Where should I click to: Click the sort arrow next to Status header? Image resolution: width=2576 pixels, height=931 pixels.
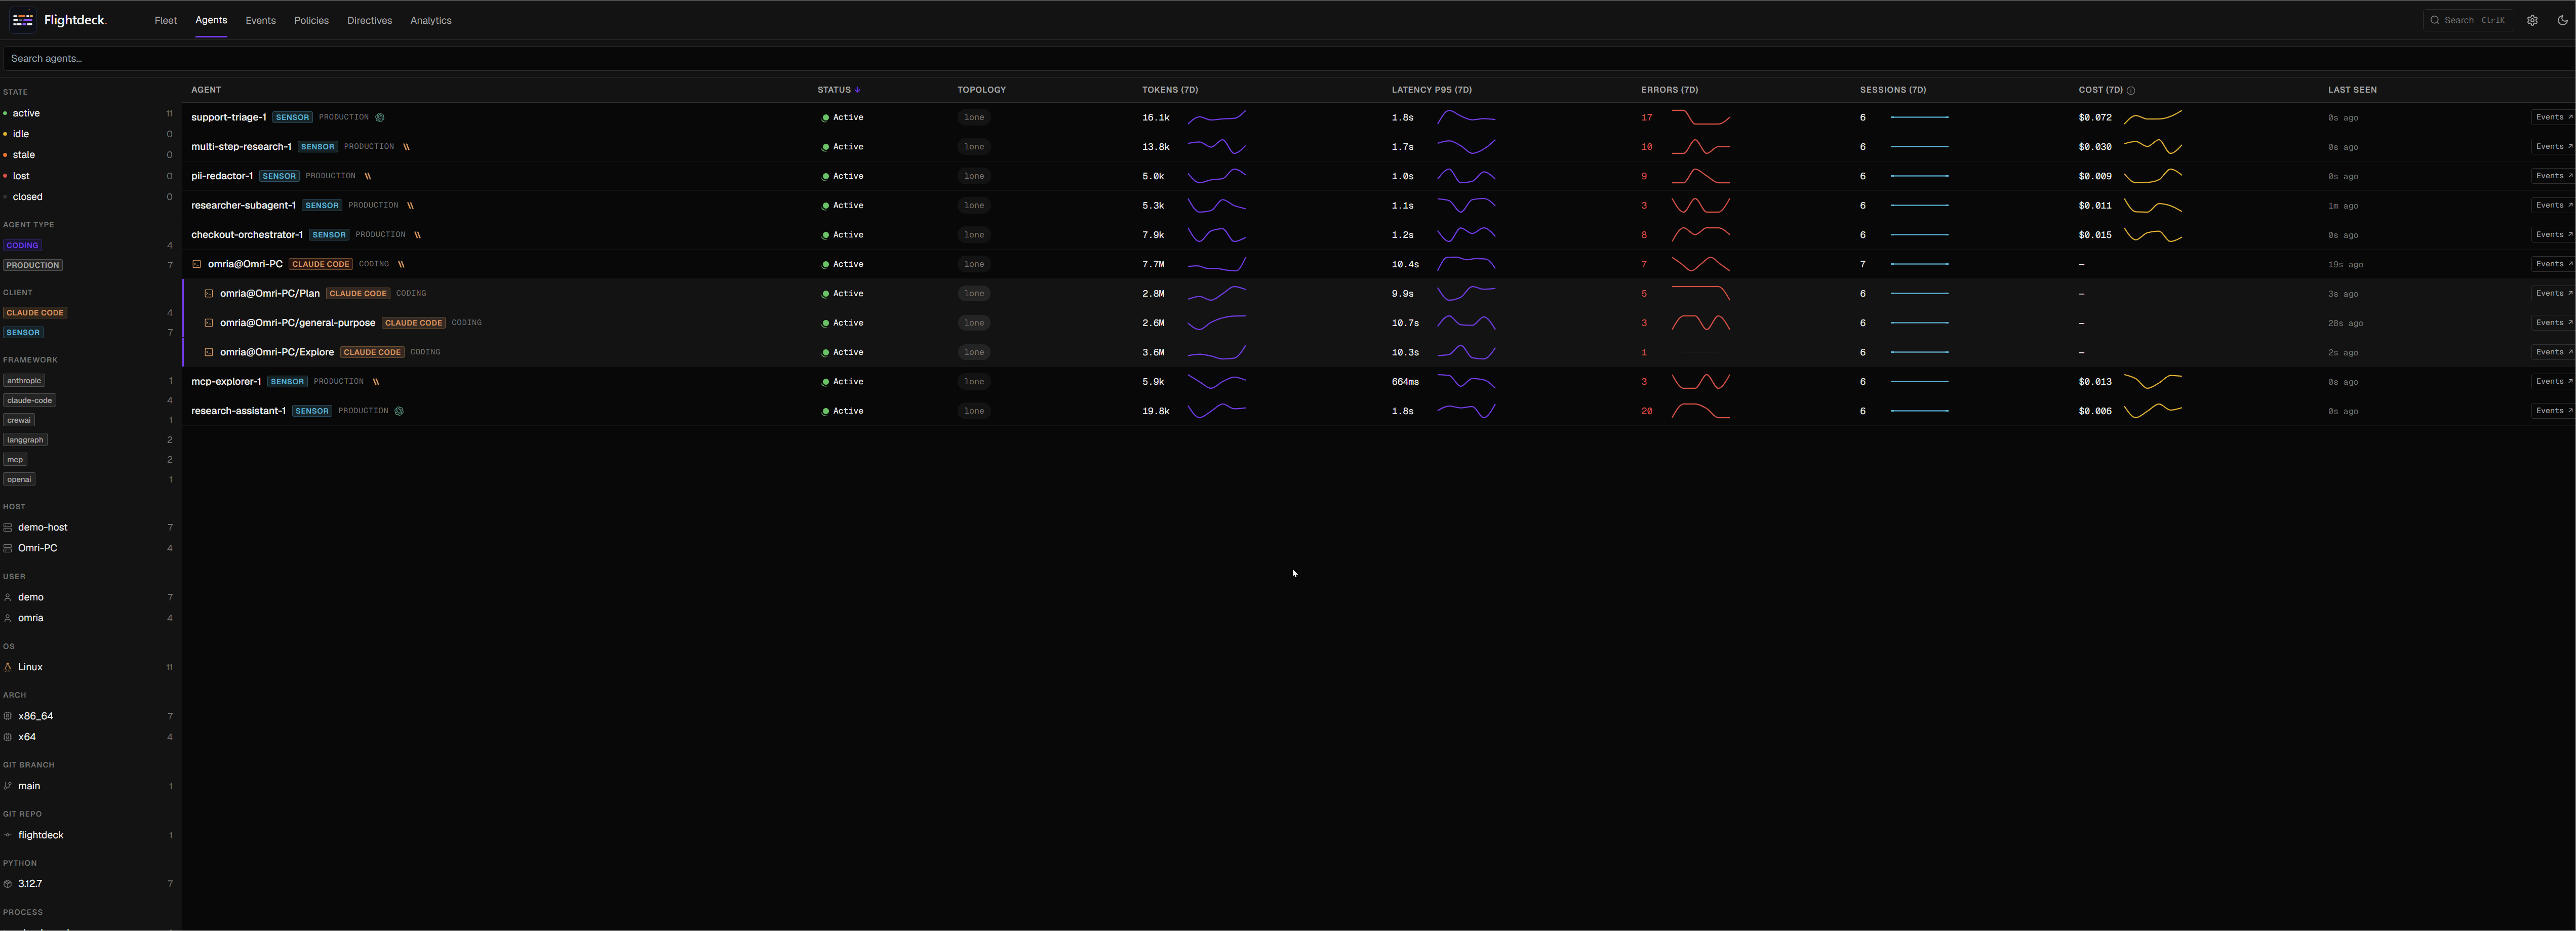coord(857,90)
